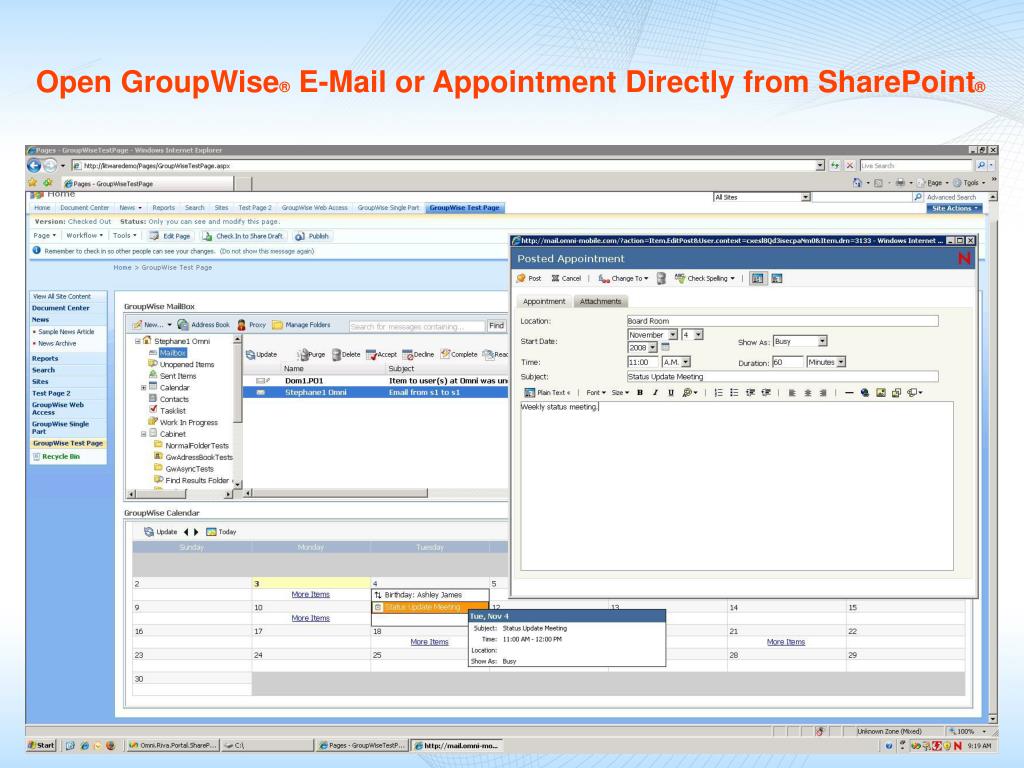Purge selected mailbox item

point(311,355)
